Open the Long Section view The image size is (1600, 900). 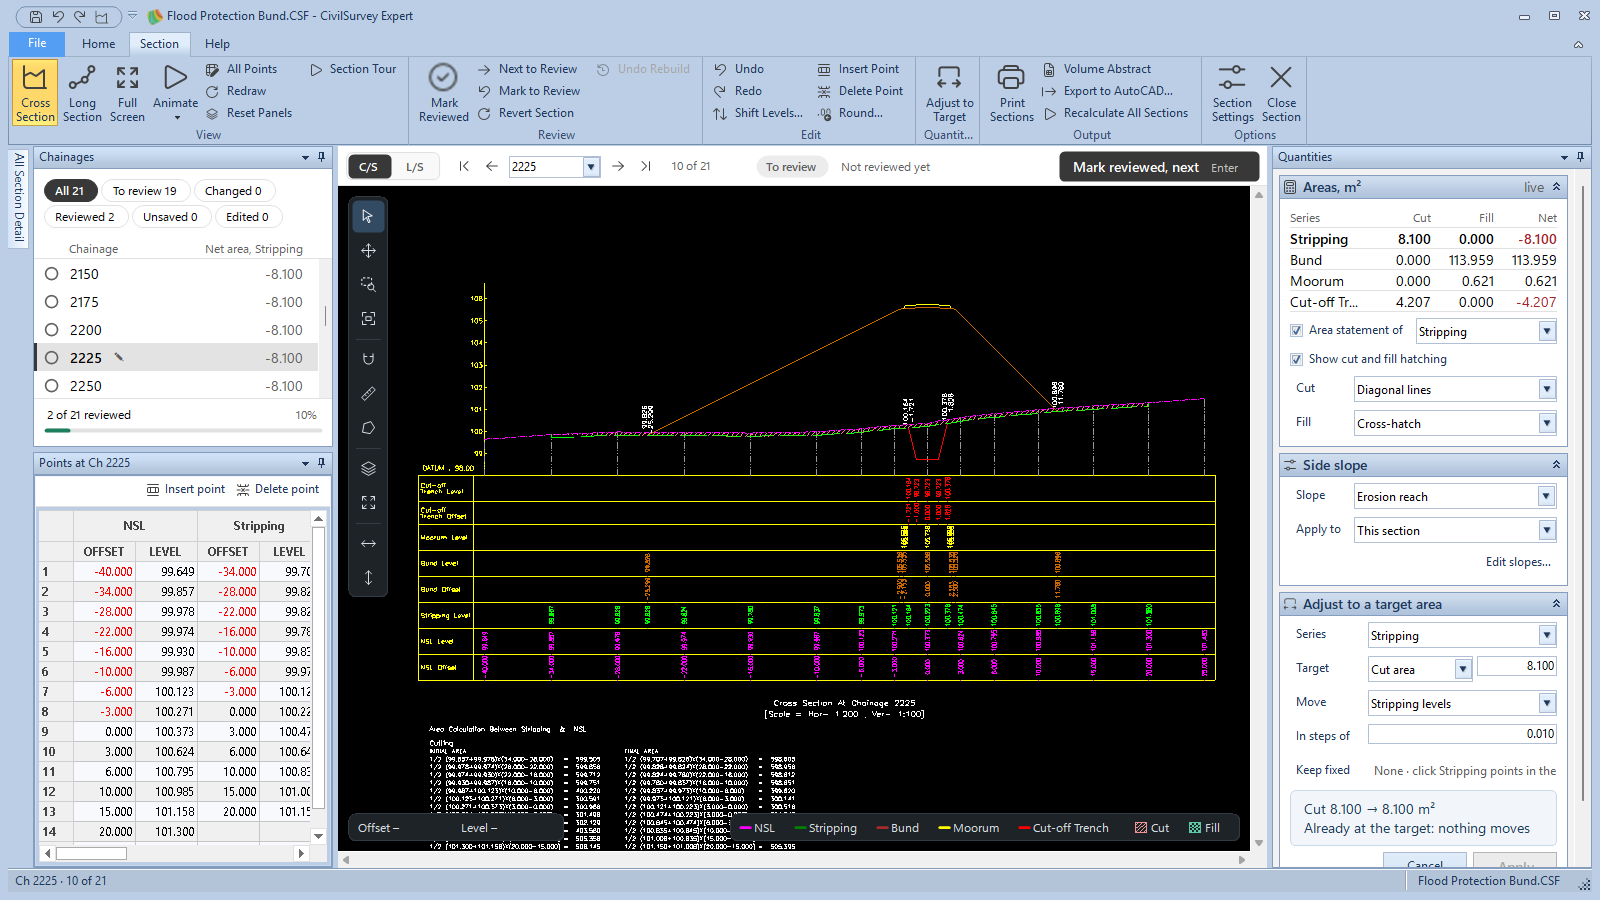82,92
